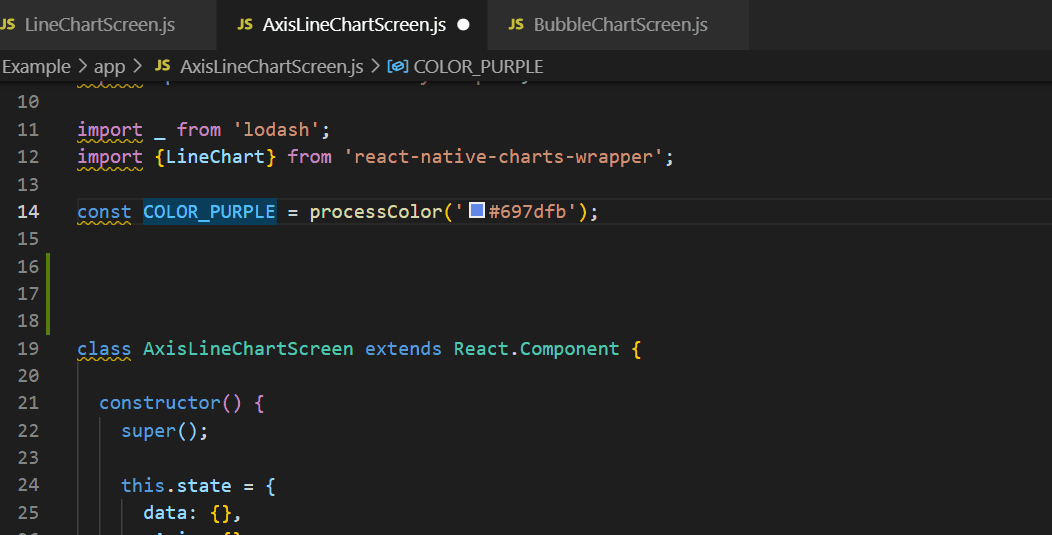
Task: Click line number 21 in gutter
Action: (28, 403)
